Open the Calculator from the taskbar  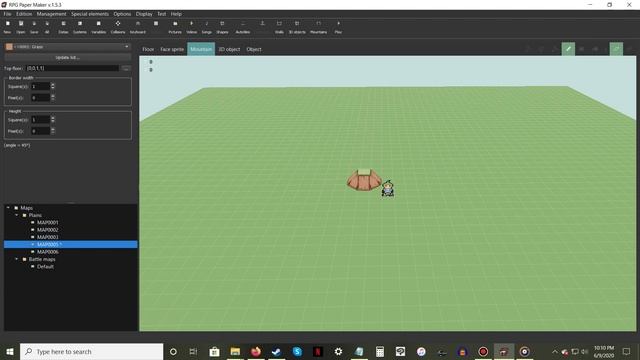(x=380, y=351)
